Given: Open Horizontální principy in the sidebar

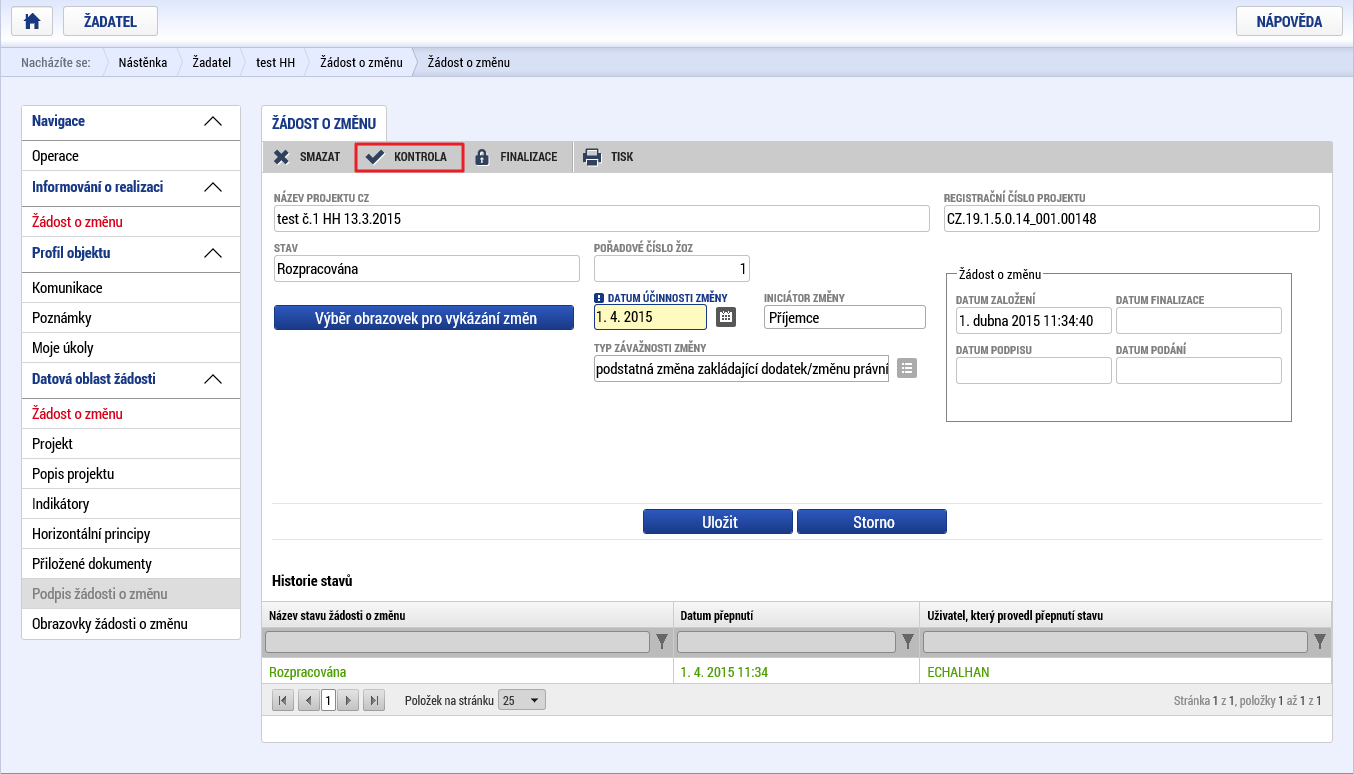Looking at the screenshot, I should click(x=131, y=534).
